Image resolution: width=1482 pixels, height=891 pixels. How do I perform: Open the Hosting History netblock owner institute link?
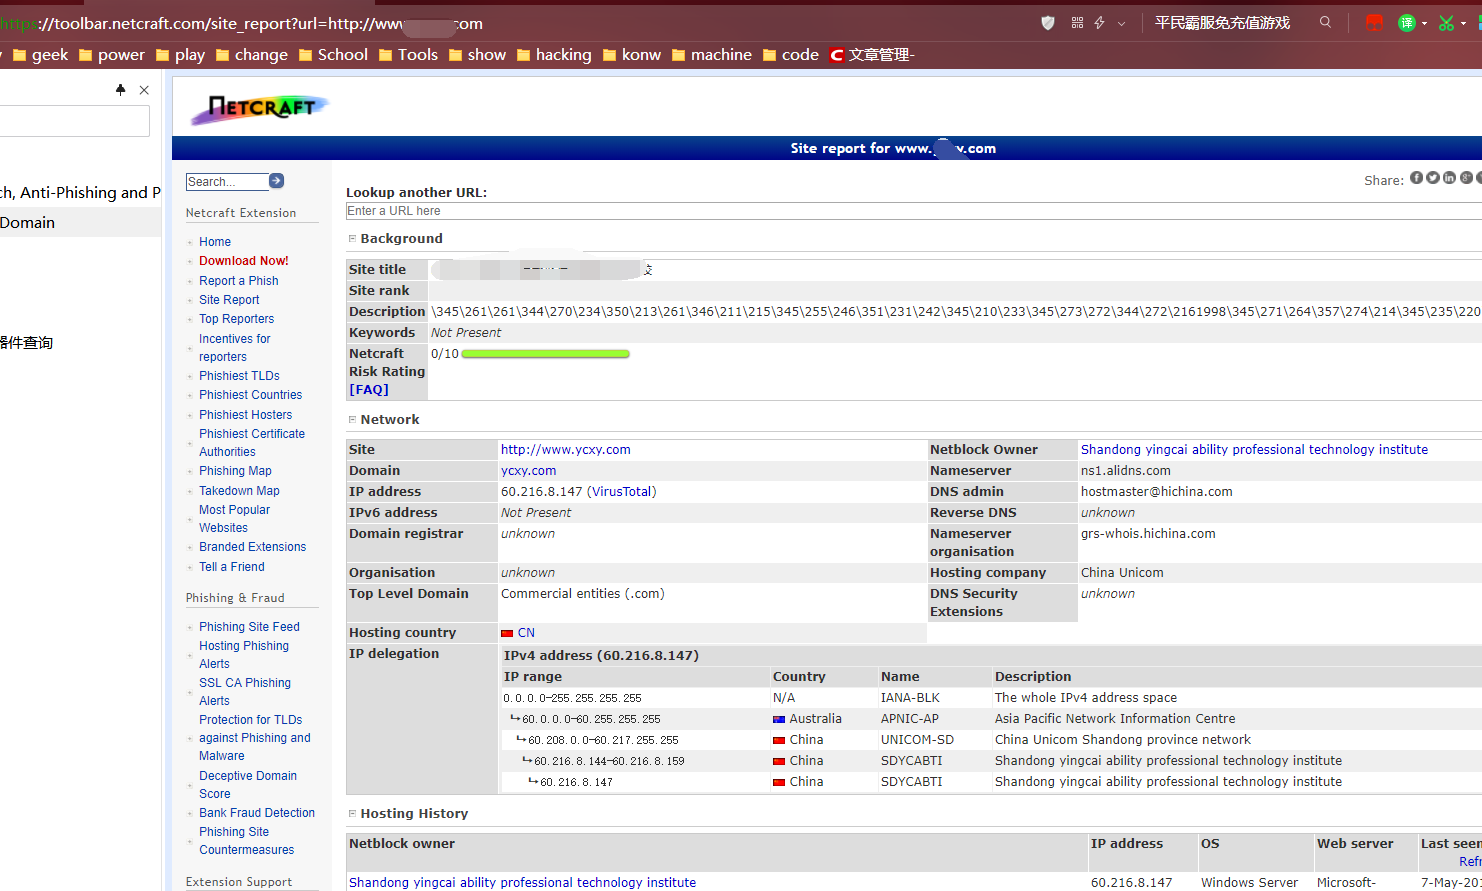[522, 882]
